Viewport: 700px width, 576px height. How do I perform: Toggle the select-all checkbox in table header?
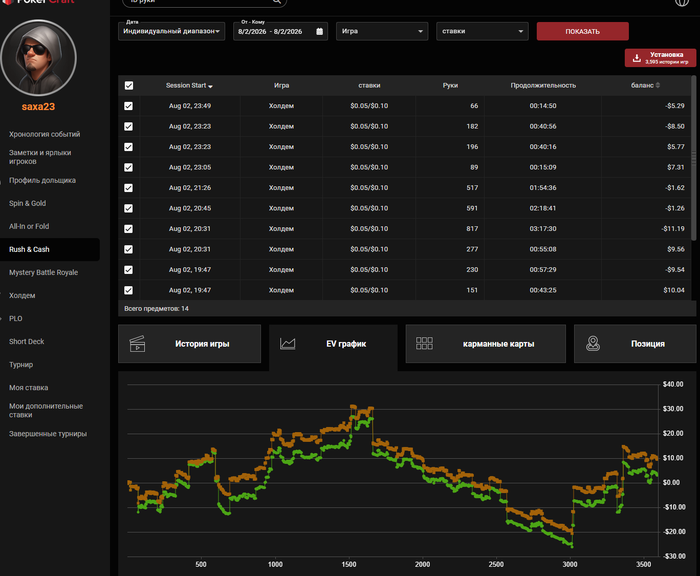129,86
